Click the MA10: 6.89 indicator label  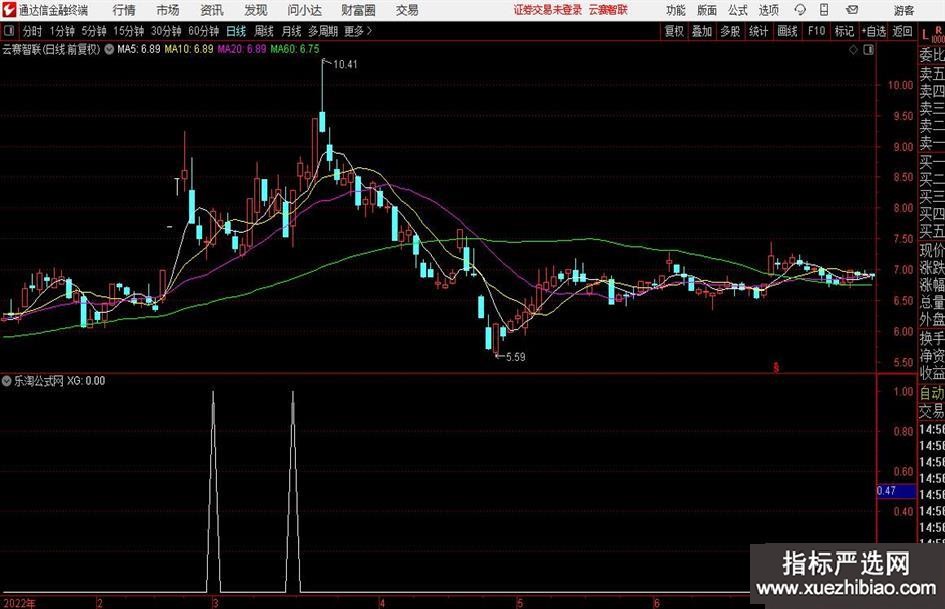pyautogui.click(x=189, y=49)
